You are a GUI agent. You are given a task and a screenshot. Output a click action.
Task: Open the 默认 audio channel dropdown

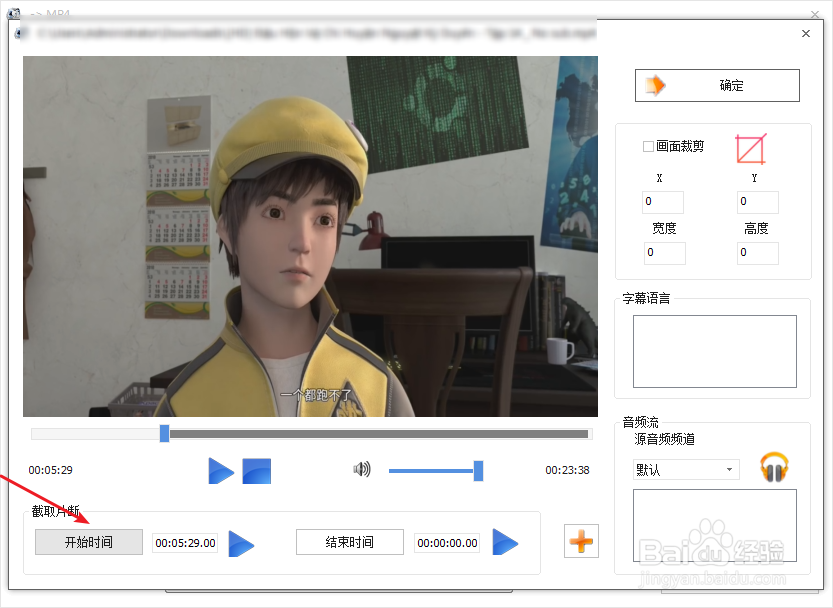pos(686,470)
